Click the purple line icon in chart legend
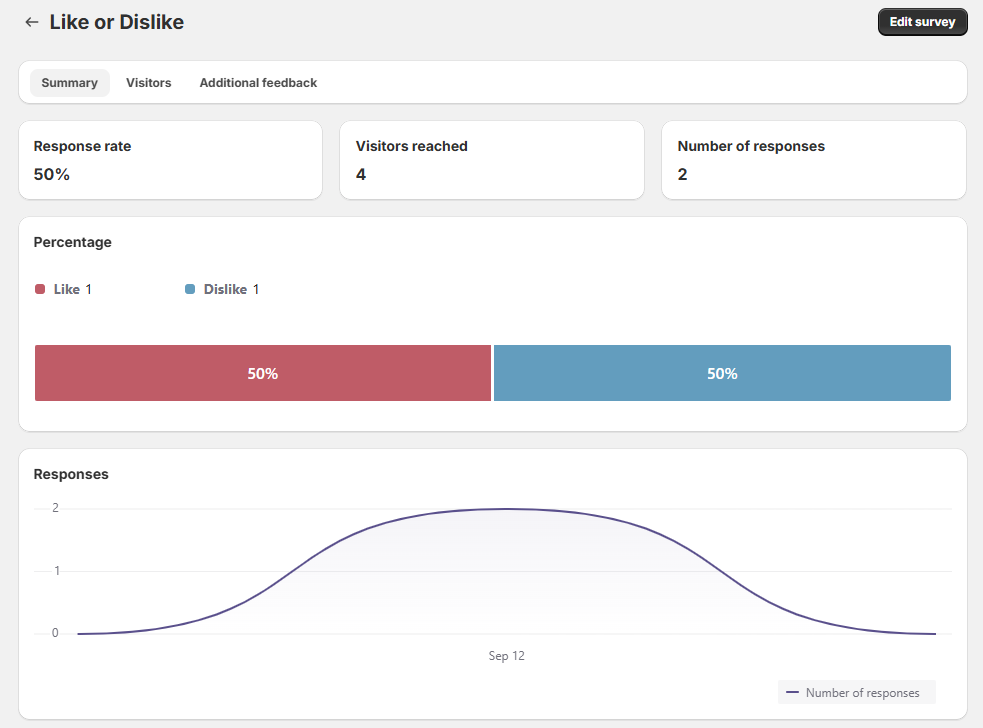983x728 pixels. click(x=793, y=692)
